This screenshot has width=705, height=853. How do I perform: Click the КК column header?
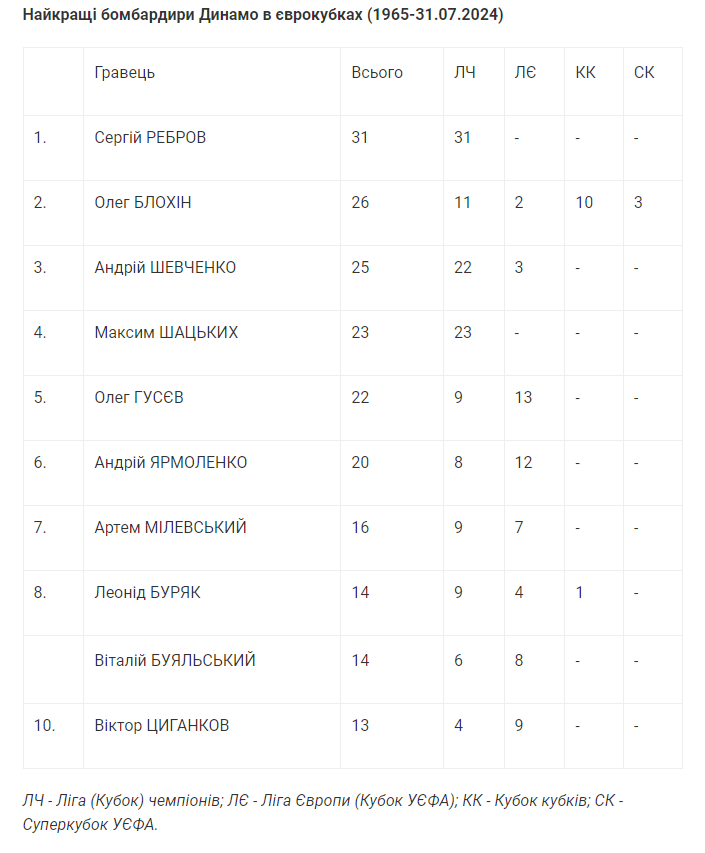pyautogui.click(x=585, y=73)
